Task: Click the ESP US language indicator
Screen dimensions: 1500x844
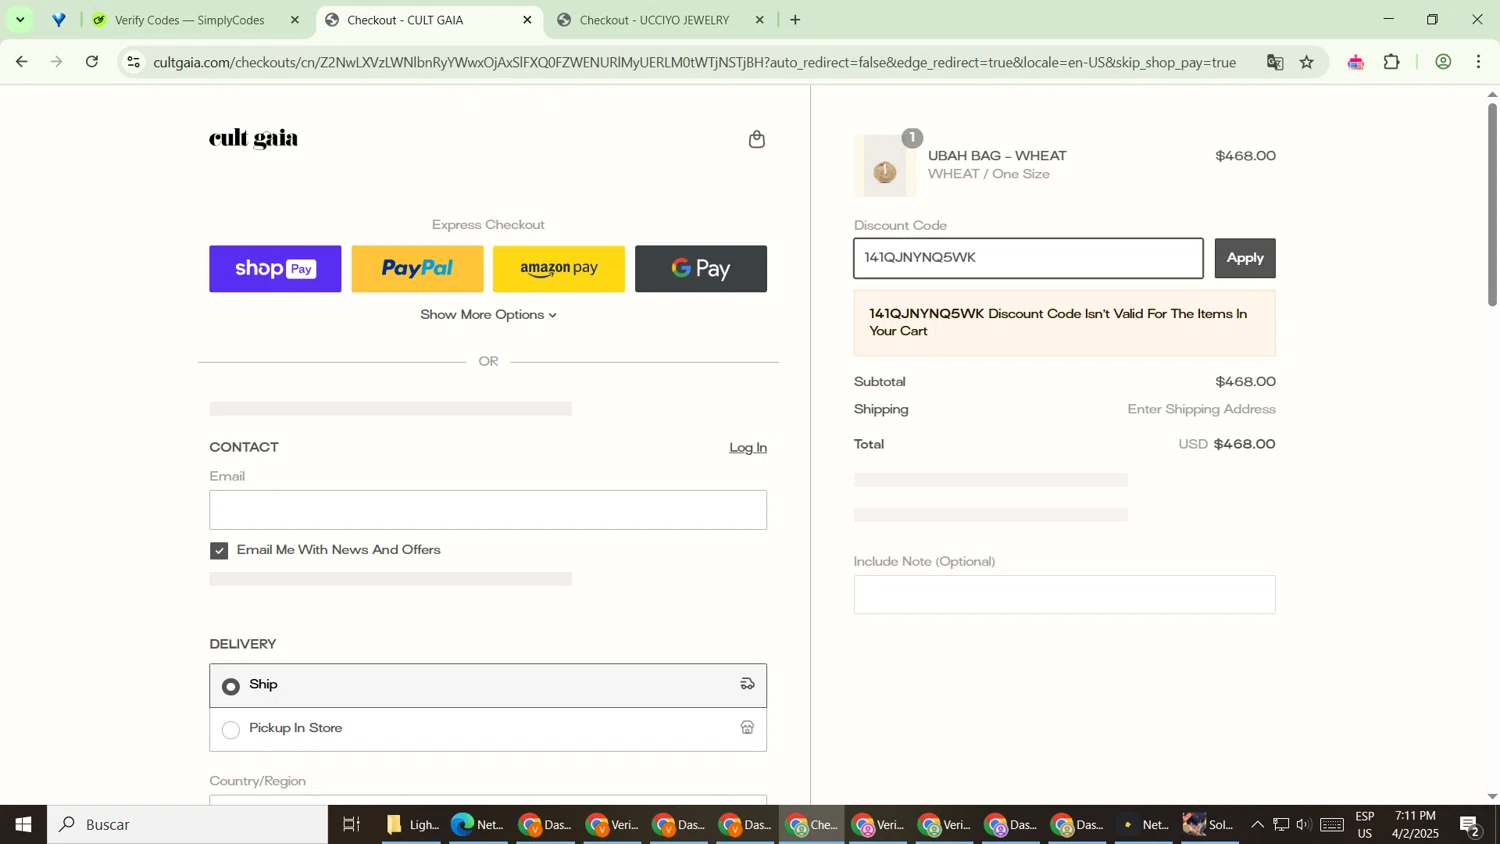Action: coord(1365,825)
